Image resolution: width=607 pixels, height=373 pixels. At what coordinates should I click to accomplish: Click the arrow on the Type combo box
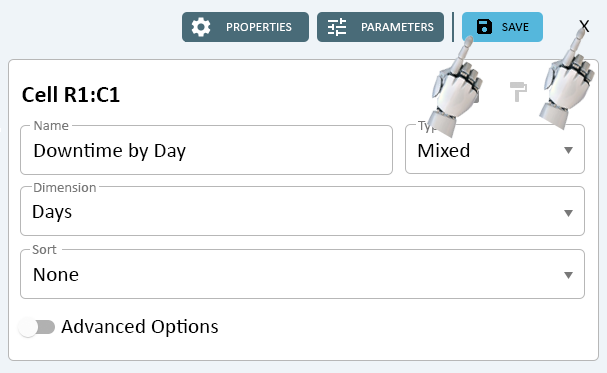[568, 150]
